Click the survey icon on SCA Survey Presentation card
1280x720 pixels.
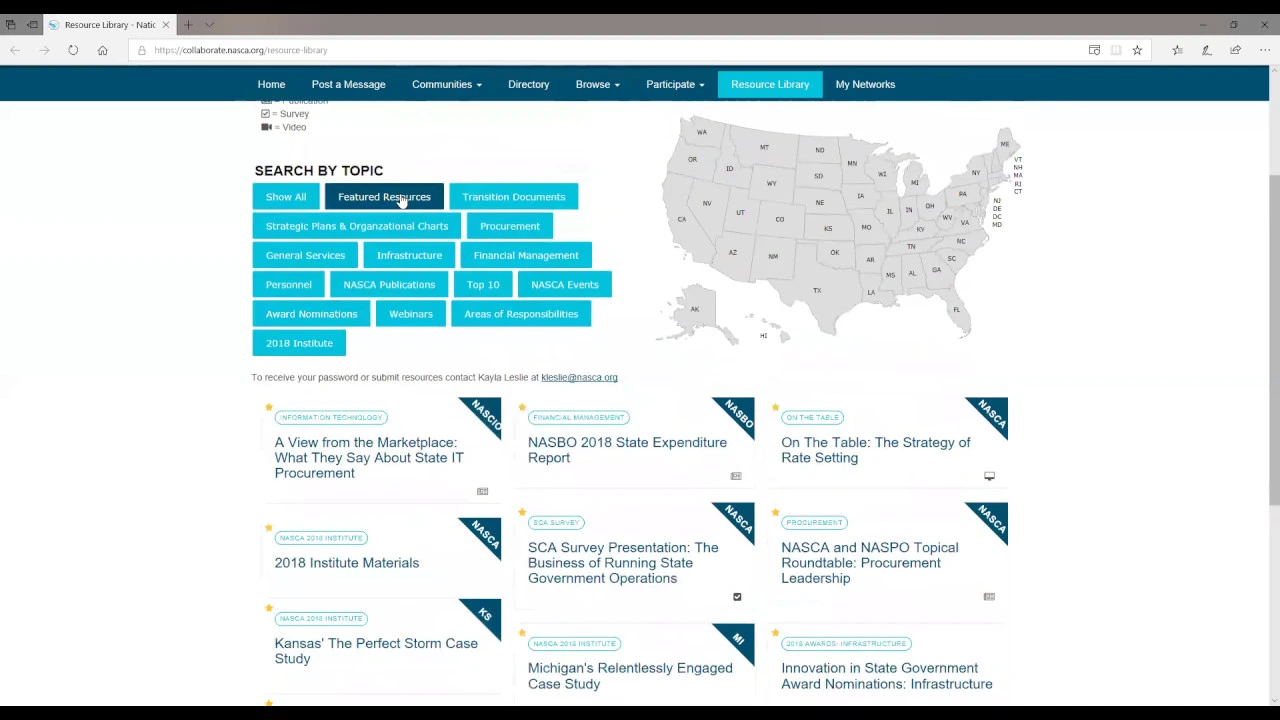click(x=737, y=597)
